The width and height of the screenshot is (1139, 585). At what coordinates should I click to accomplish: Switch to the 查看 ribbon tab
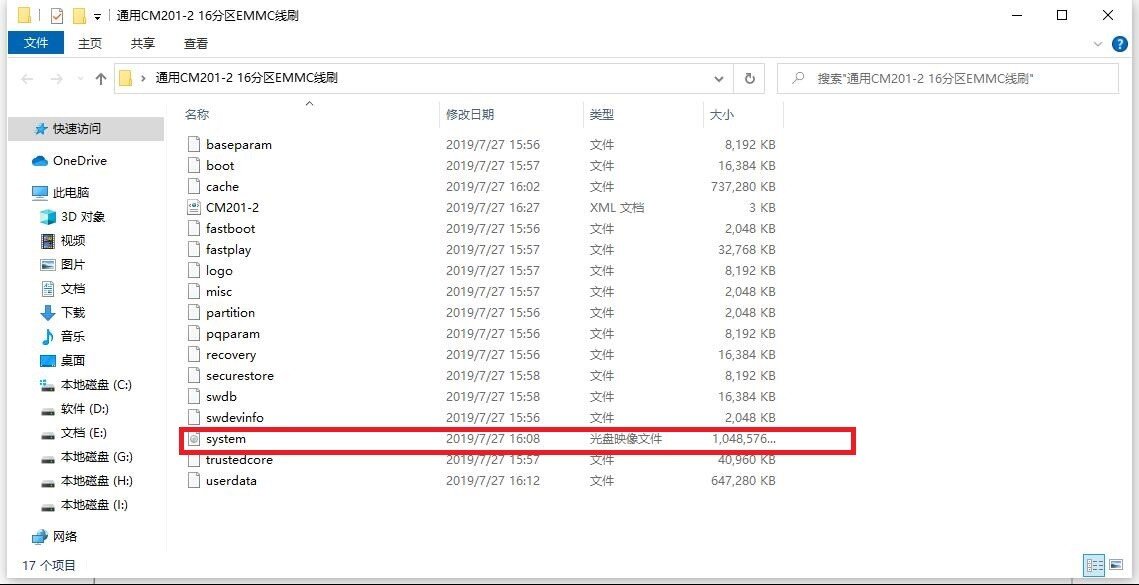click(195, 44)
